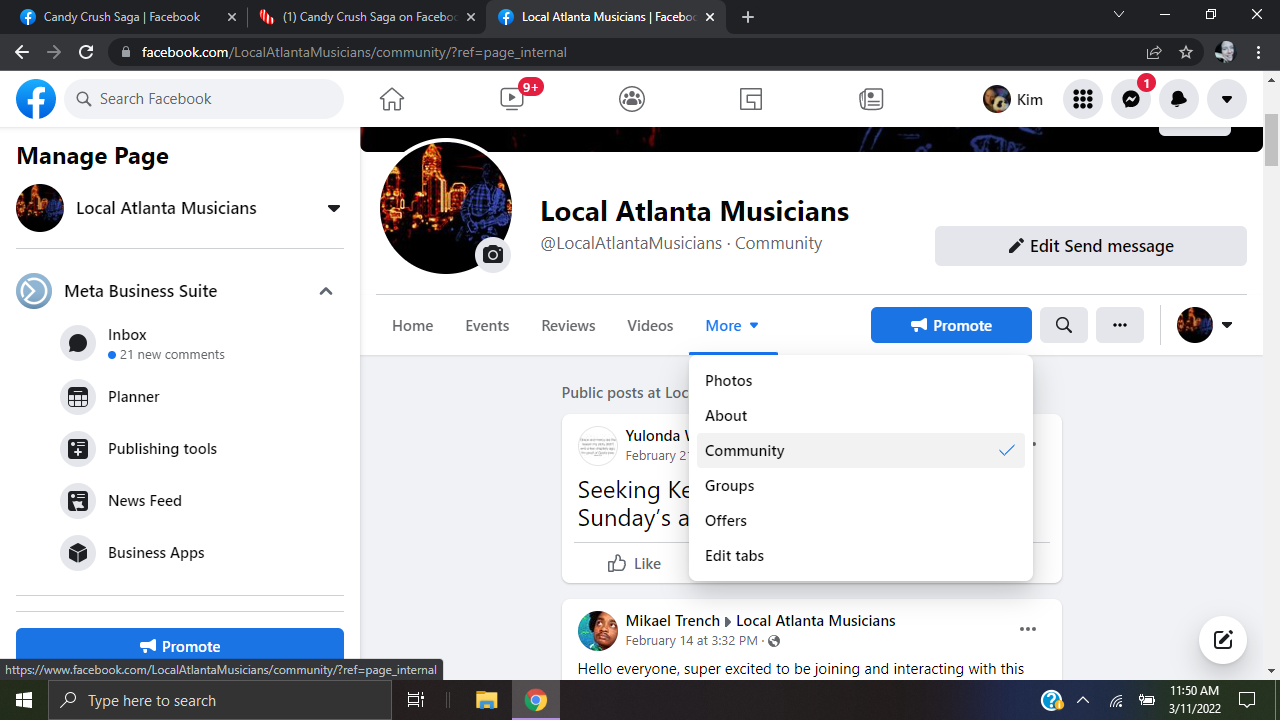Click the Chrome icon on the taskbar
Image resolution: width=1280 pixels, height=720 pixels.
click(x=536, y=700)
